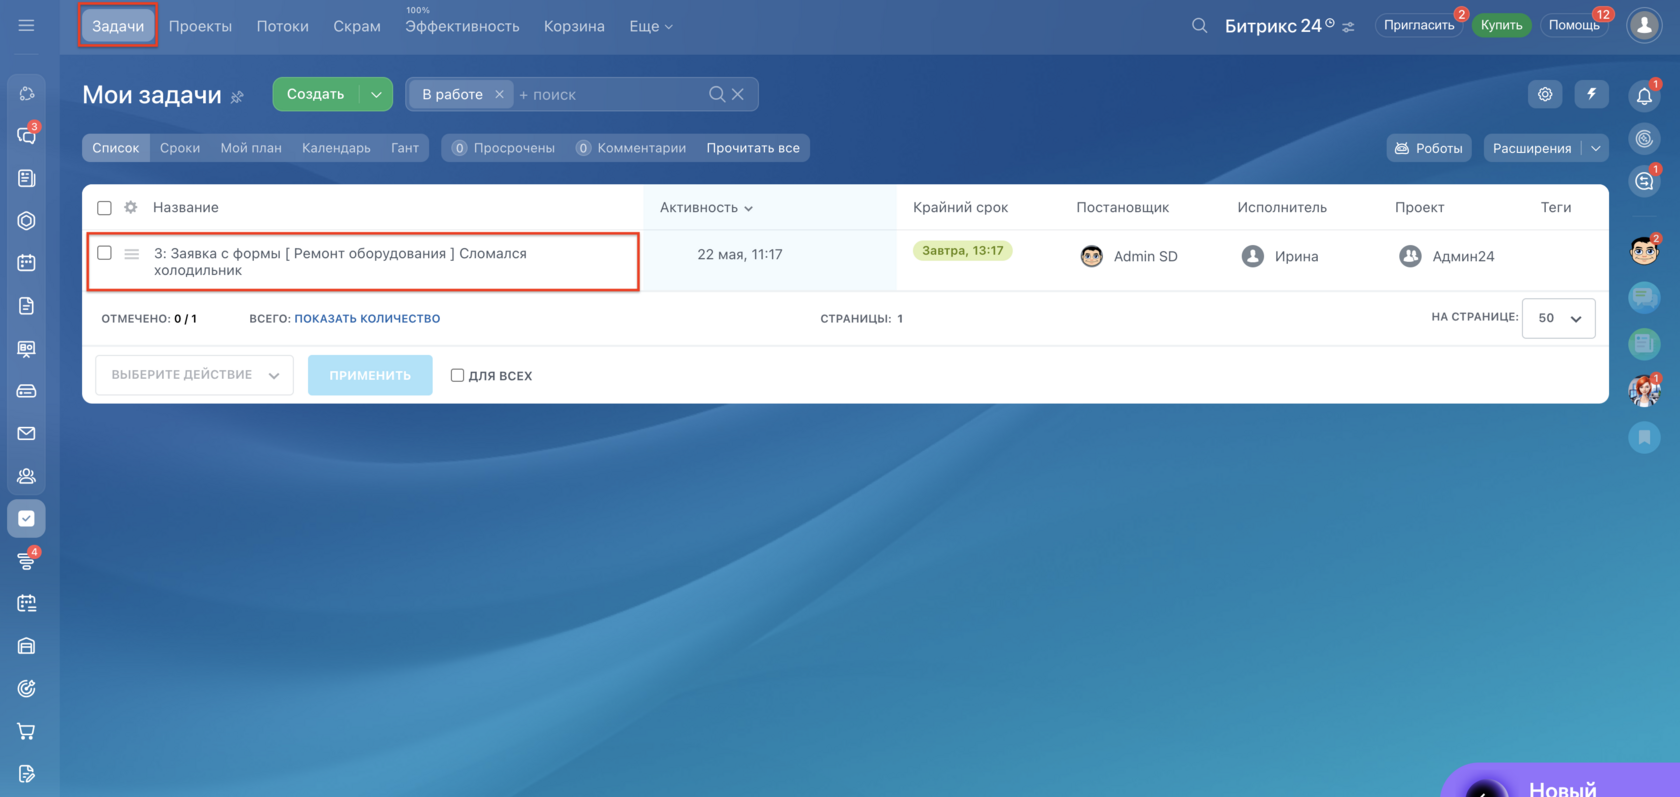This screenshot has width=1680, height=797.
Task: Open the contacts people icon in sidebar
Action: click(27, 476)
